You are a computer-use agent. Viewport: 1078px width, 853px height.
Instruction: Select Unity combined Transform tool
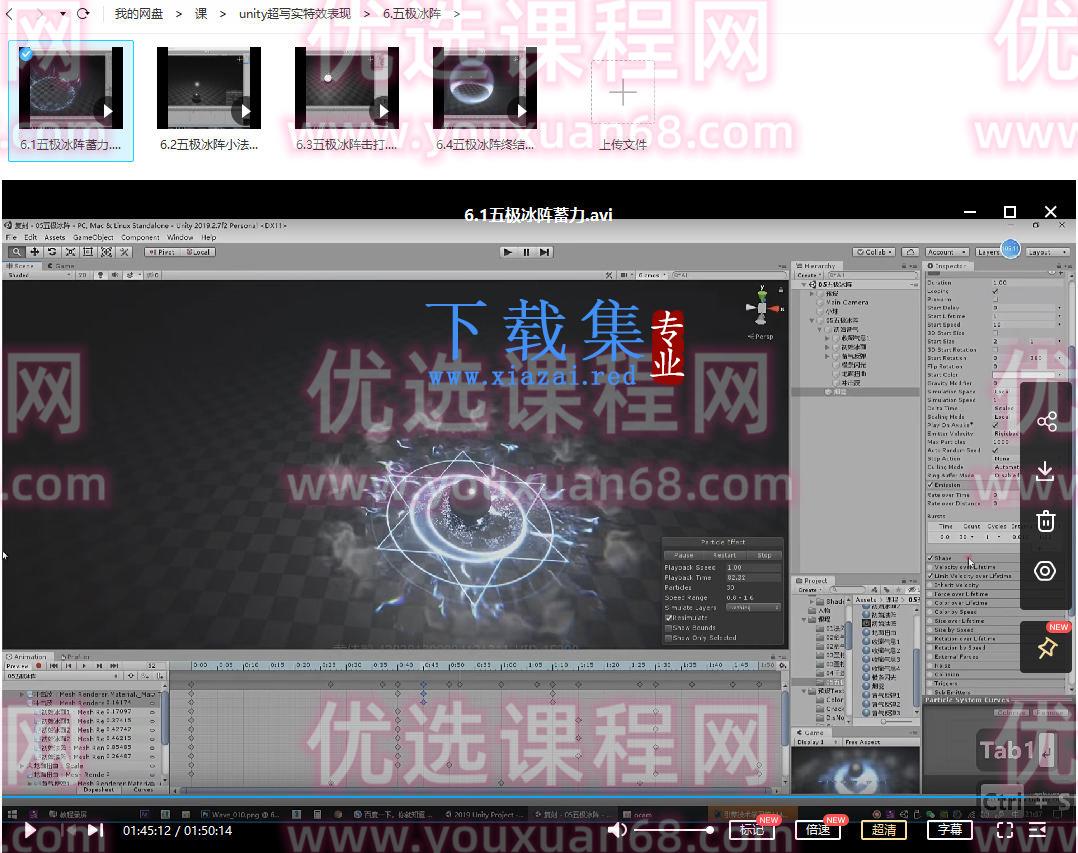pyautogui.click(x=106, y=252)
